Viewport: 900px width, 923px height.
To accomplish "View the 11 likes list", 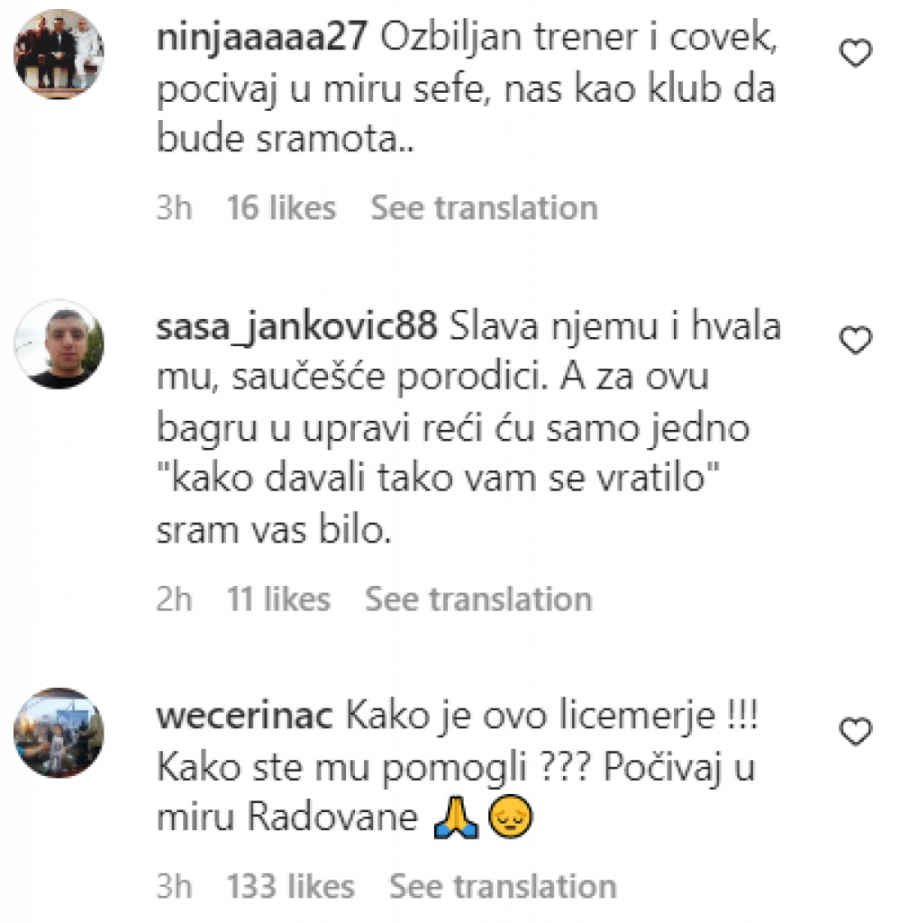I will pos(279,599).
